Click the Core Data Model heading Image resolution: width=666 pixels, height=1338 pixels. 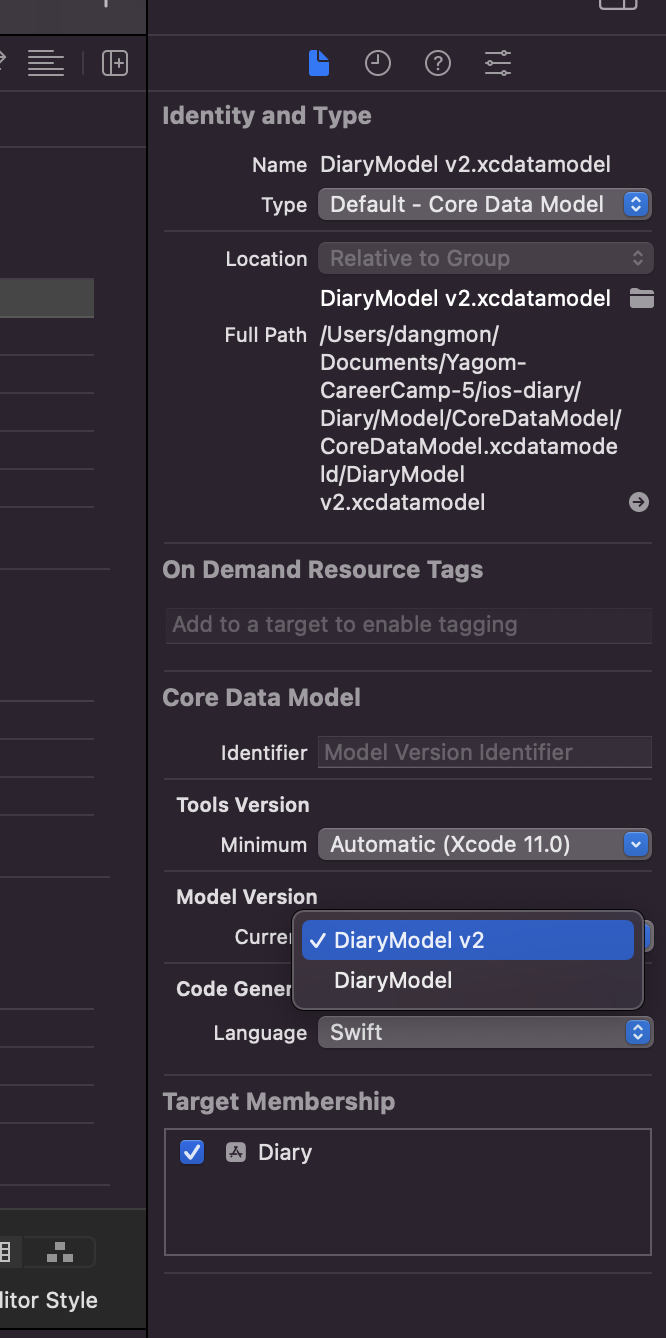click(x=262, y=697)
